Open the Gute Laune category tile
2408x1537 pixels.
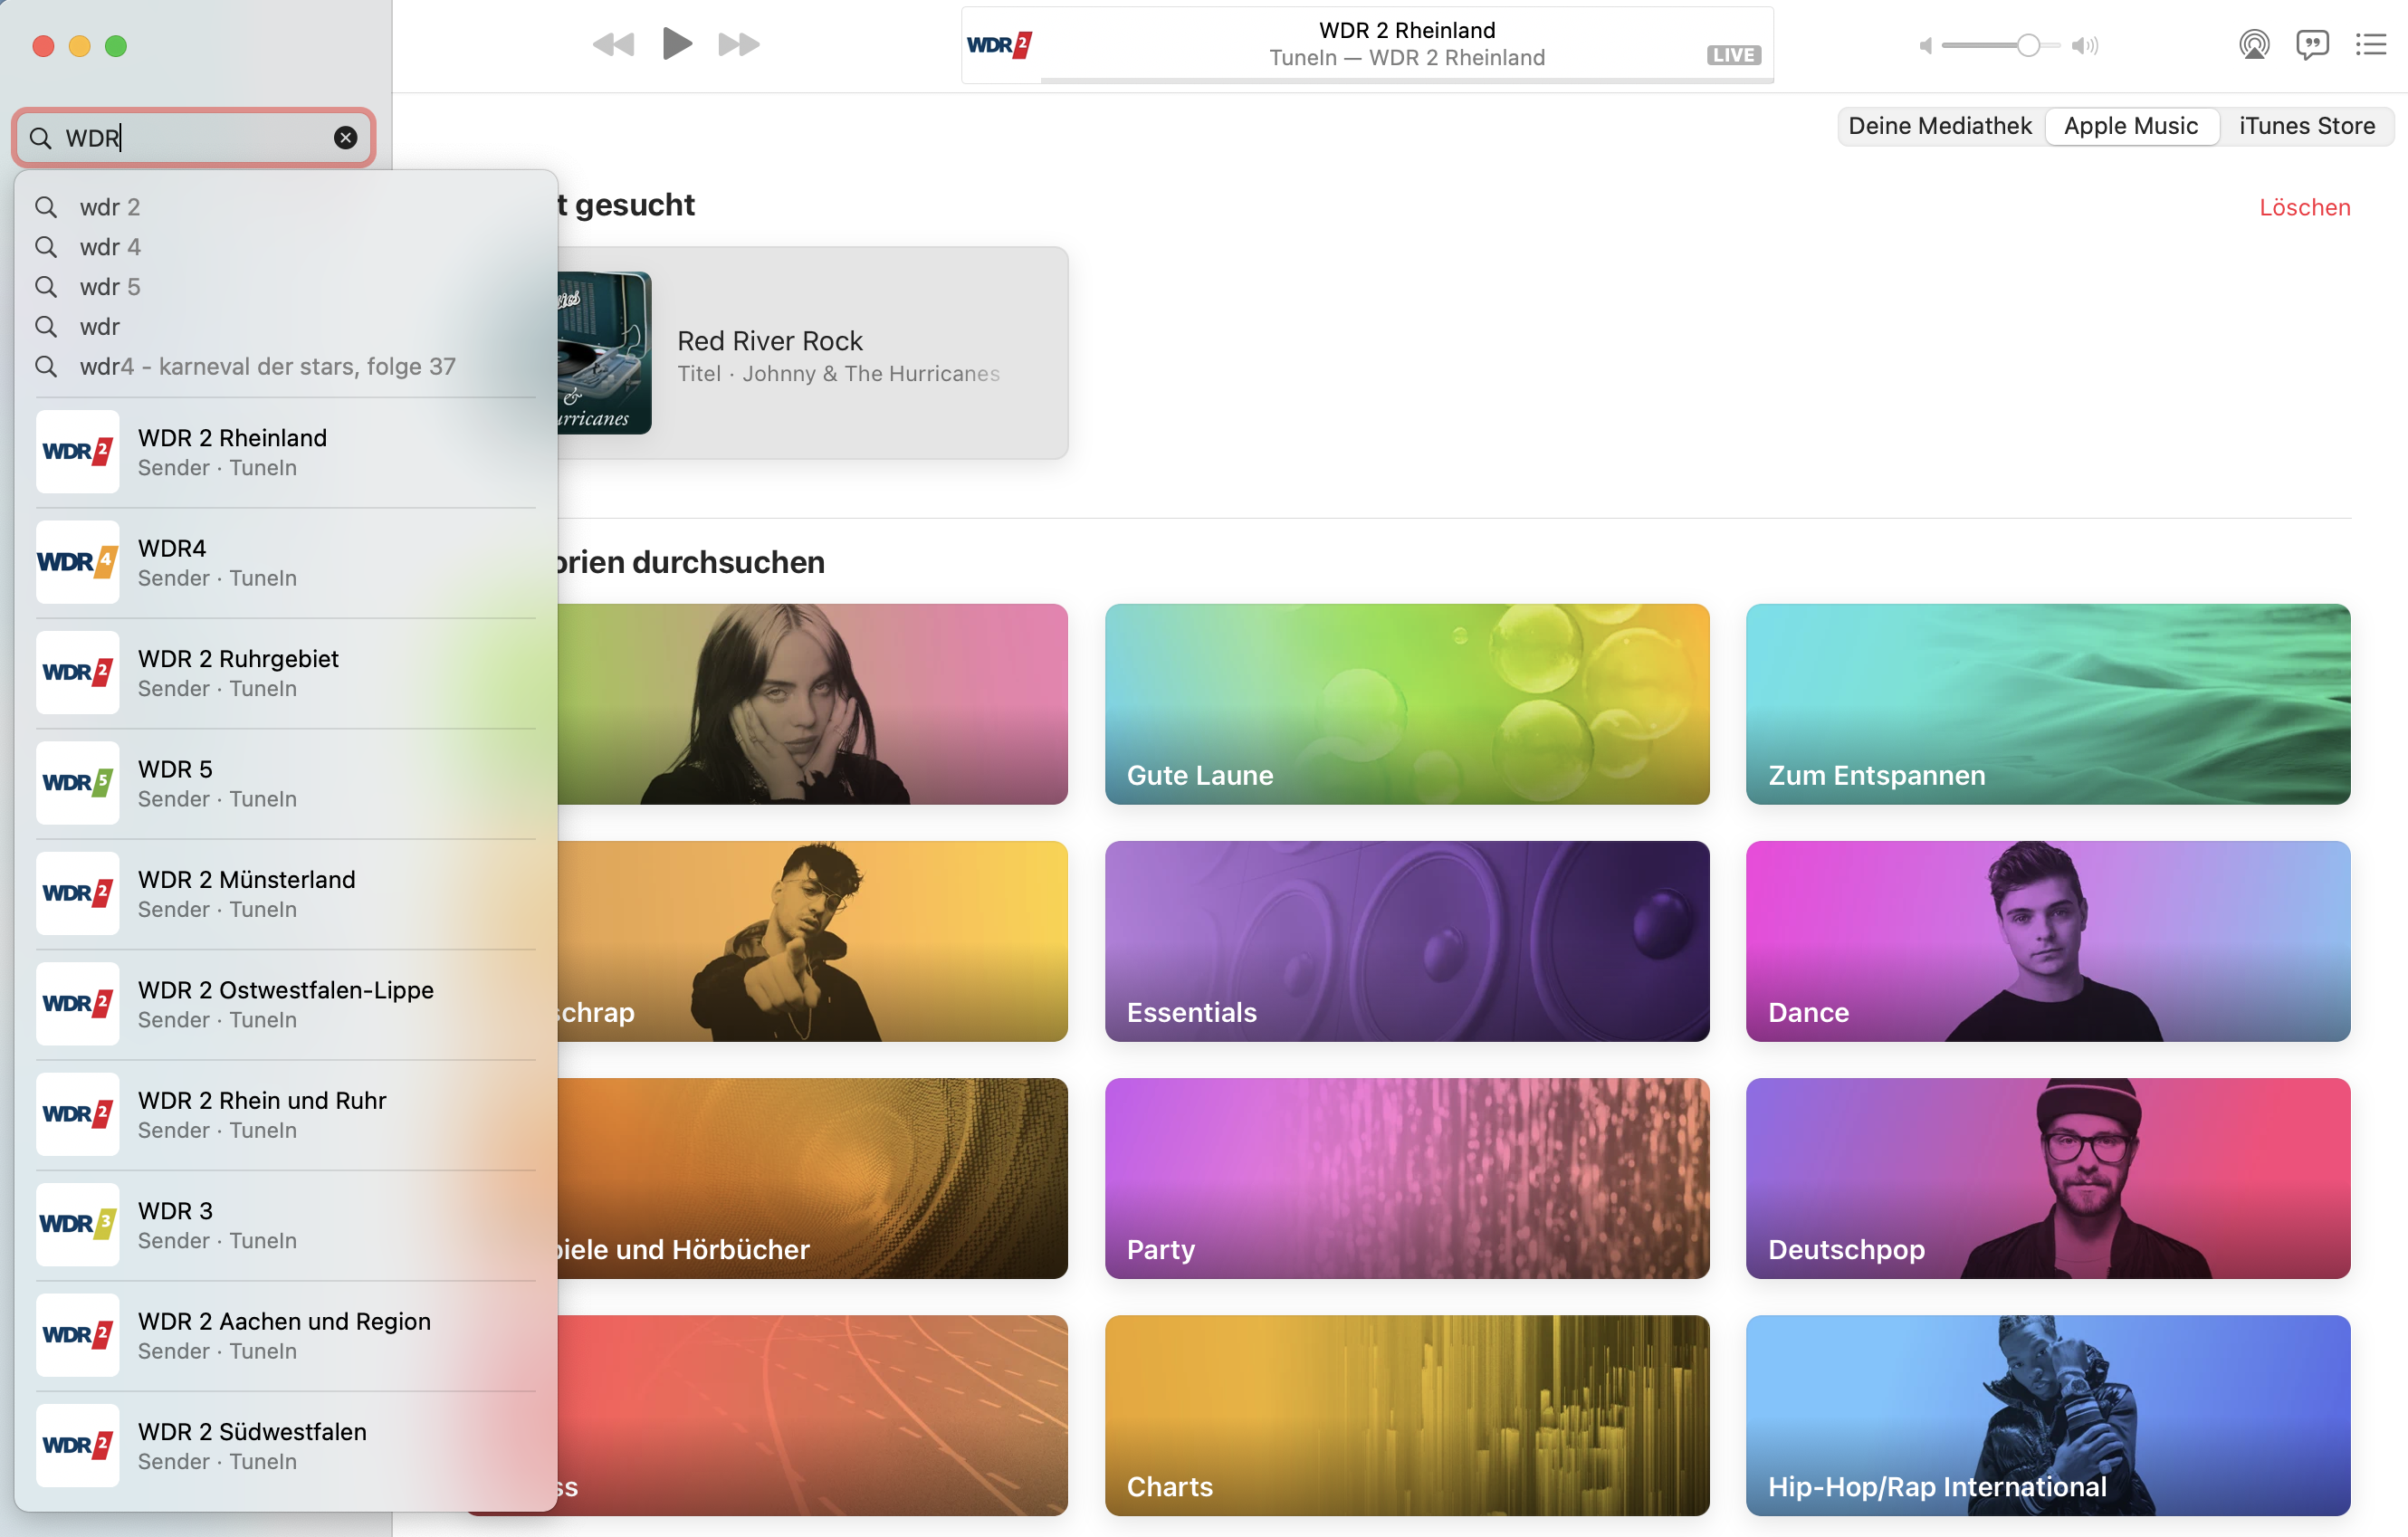pyautogui.click(x=1406, y=703)
